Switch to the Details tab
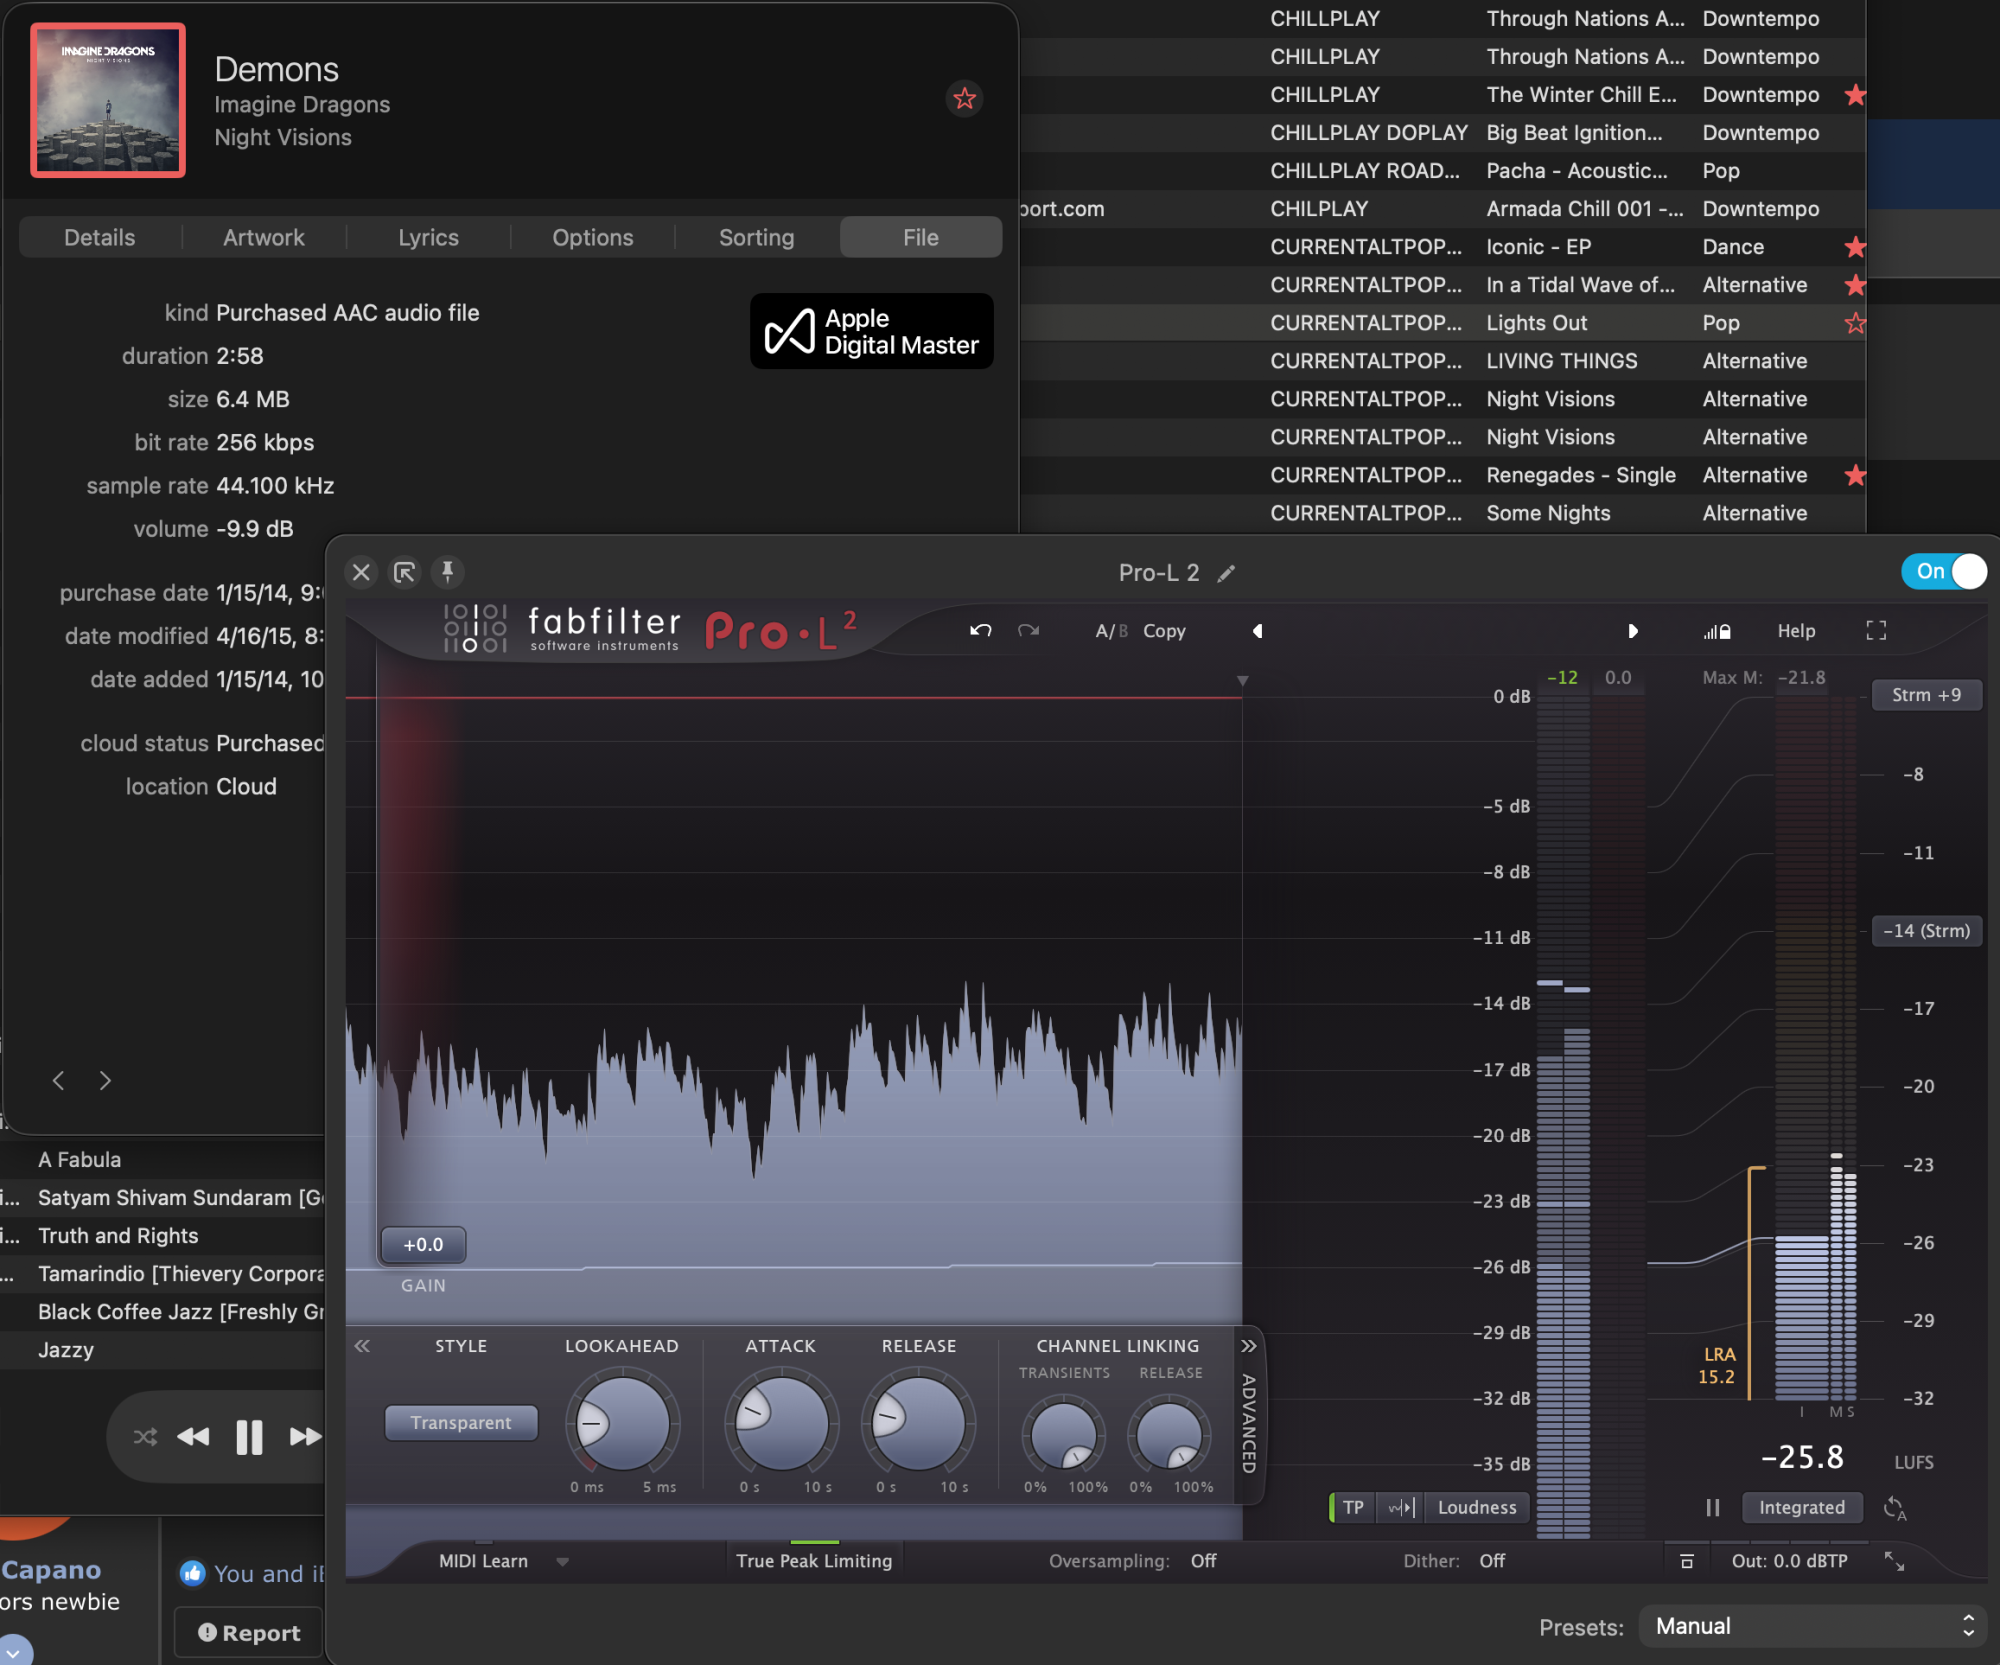Screen dimensions: 2000x1665 (x=99, y=237)
